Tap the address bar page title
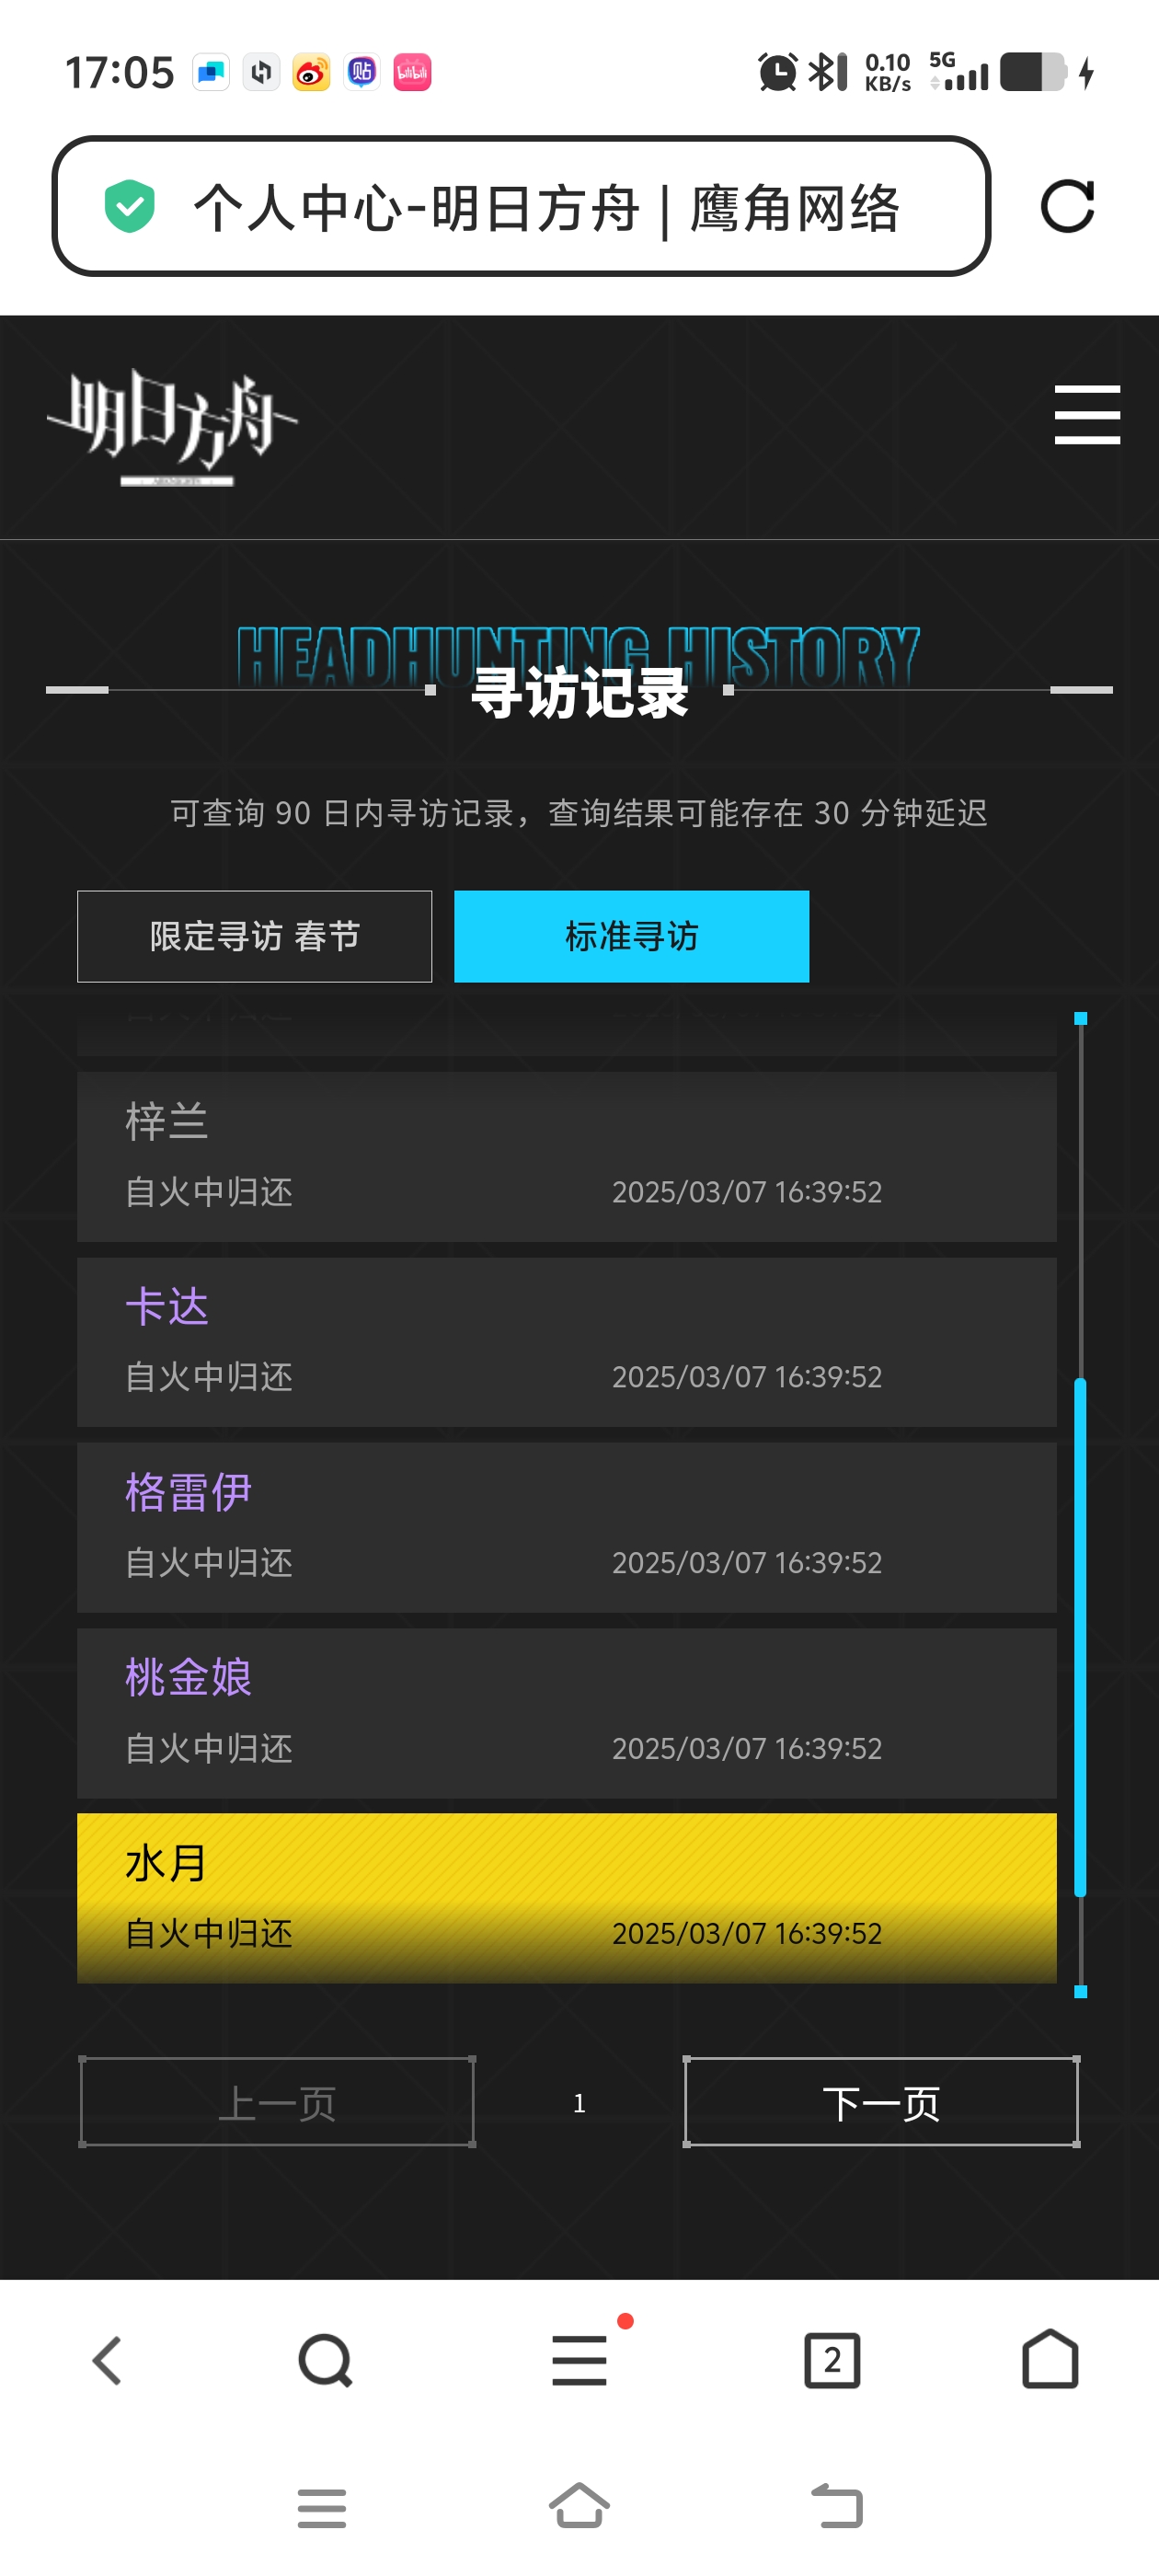Viewport: 1159px width, 2576px height. tap(546, 207)
